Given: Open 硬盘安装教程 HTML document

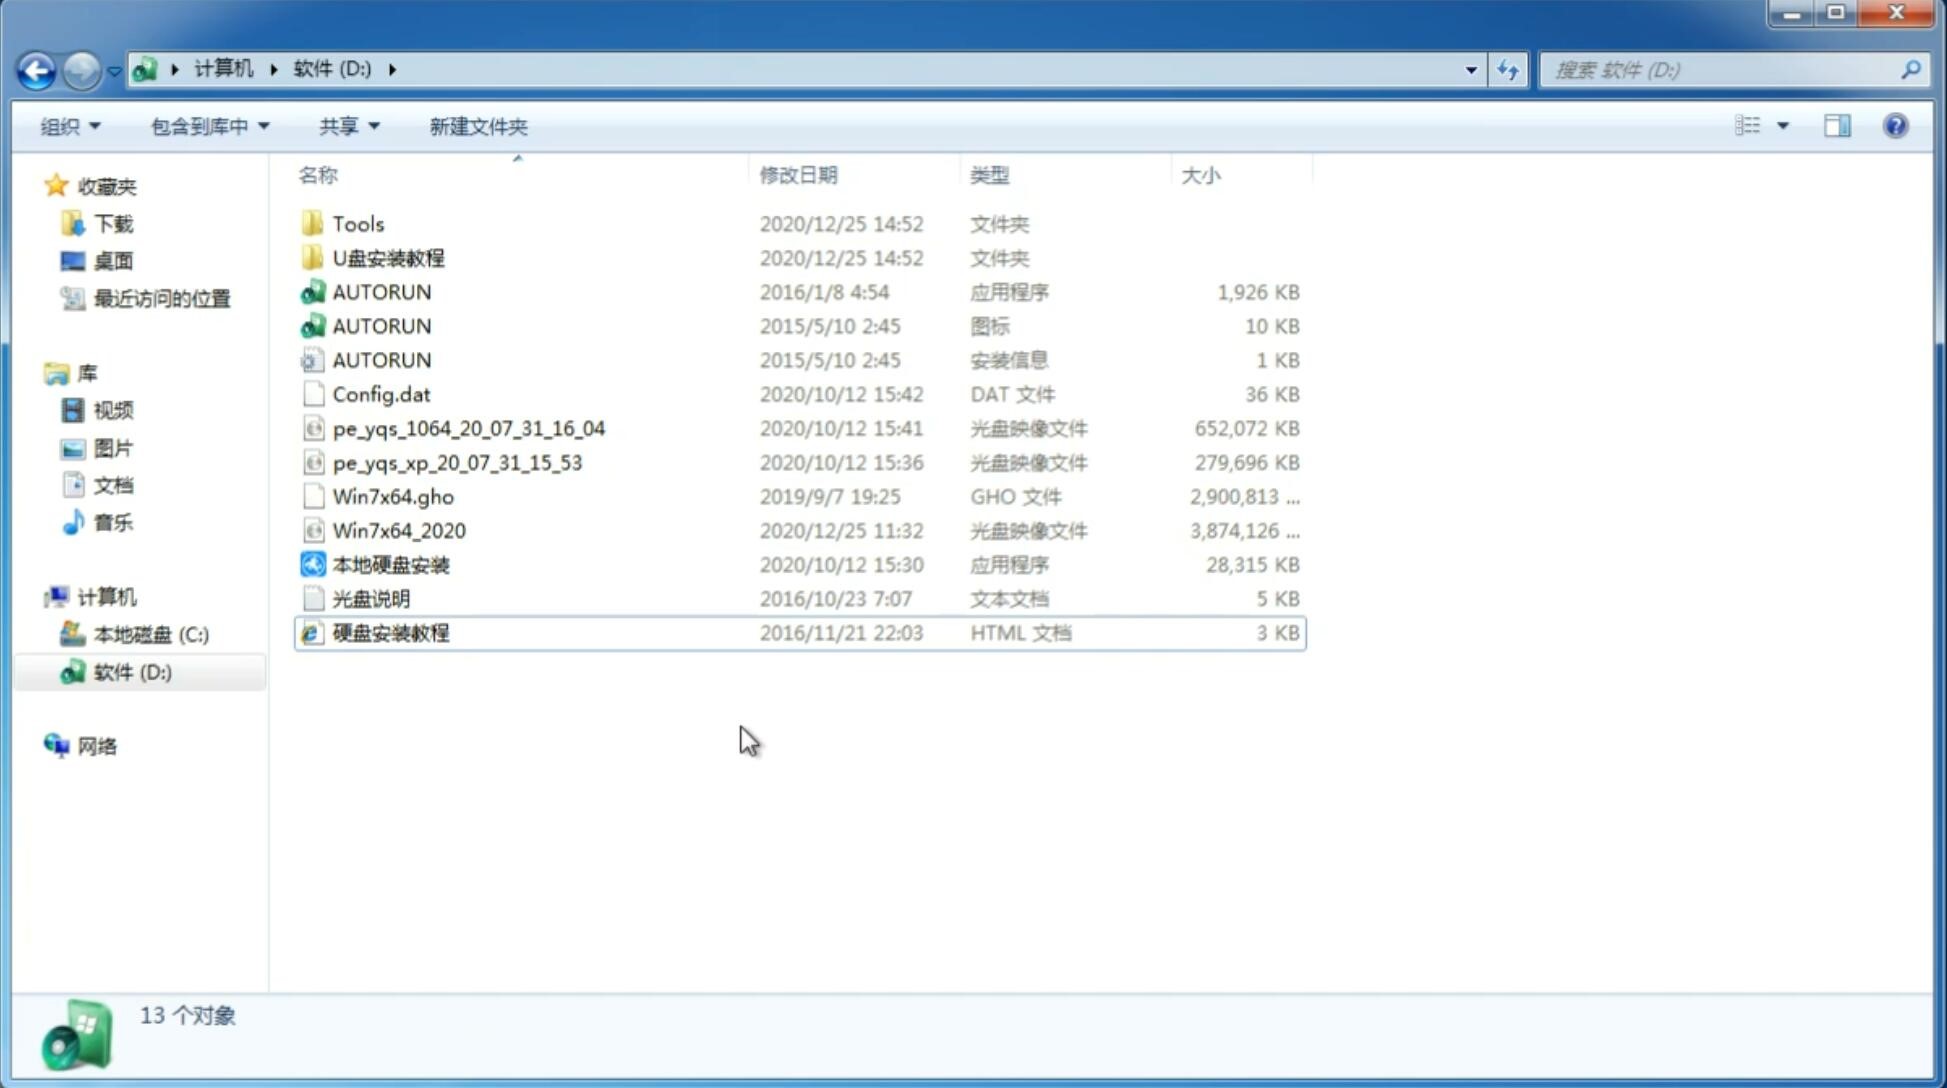Looking at the screenshot, I should click(x=389, y=632).
